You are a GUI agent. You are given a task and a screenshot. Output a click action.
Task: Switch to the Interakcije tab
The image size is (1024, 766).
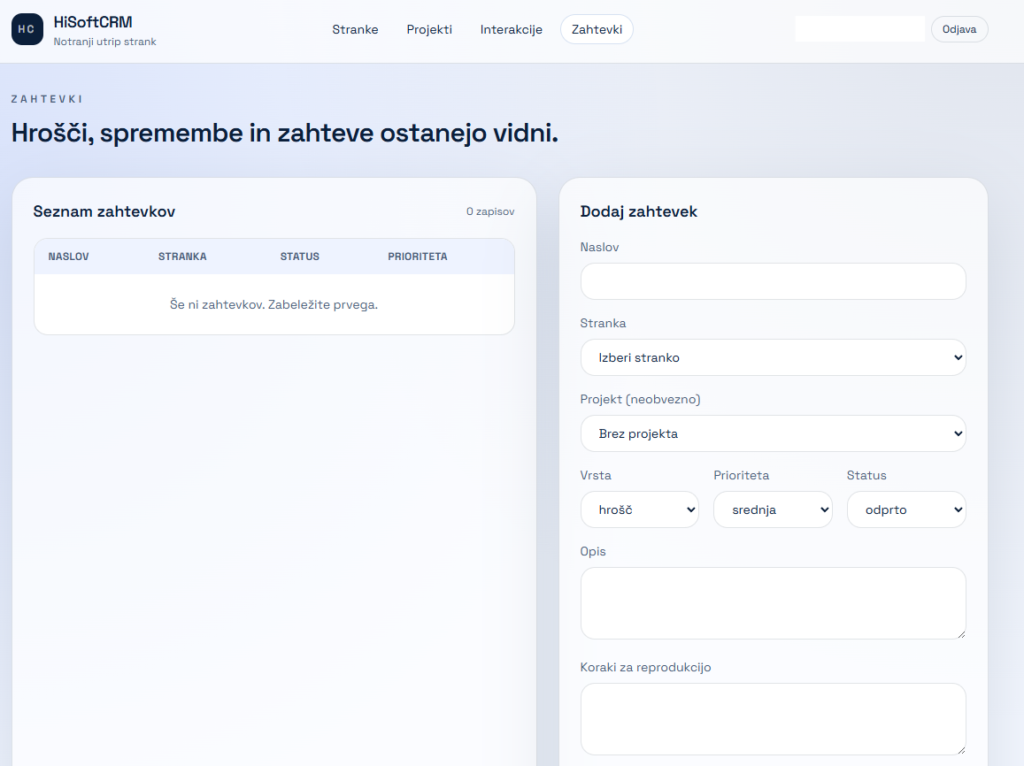pos(511,29)
